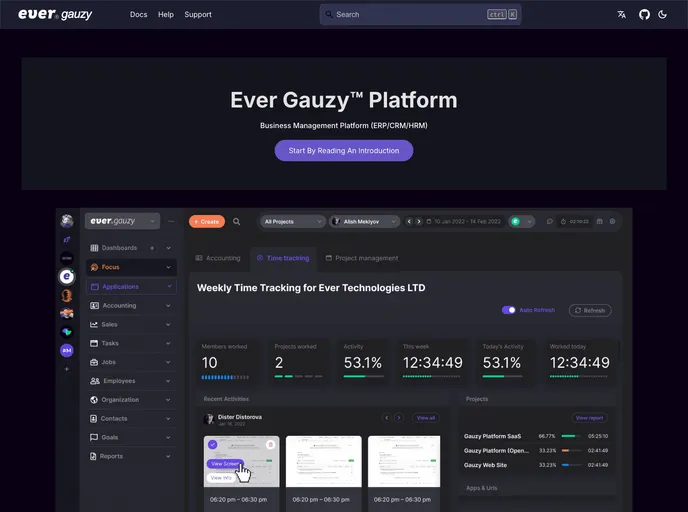Click Gauzy Platform SaaS progress bar

tap(571, 436)
